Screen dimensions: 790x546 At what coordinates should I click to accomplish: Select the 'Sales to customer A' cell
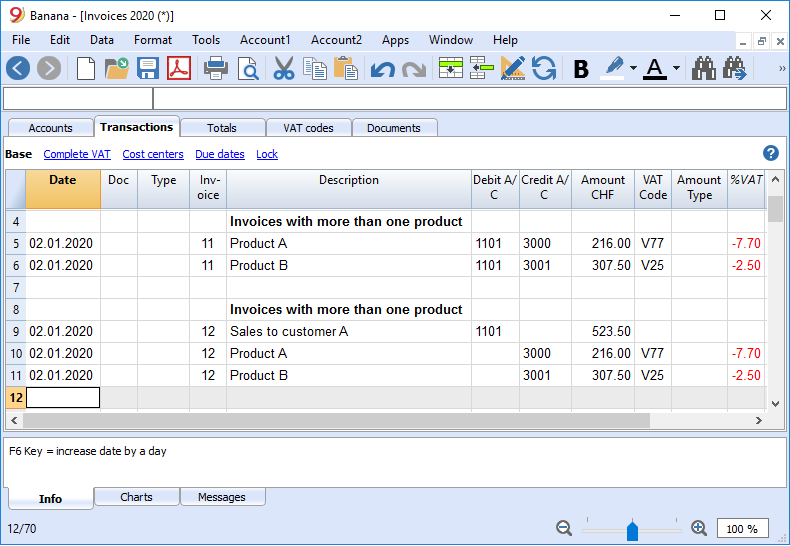349,331
